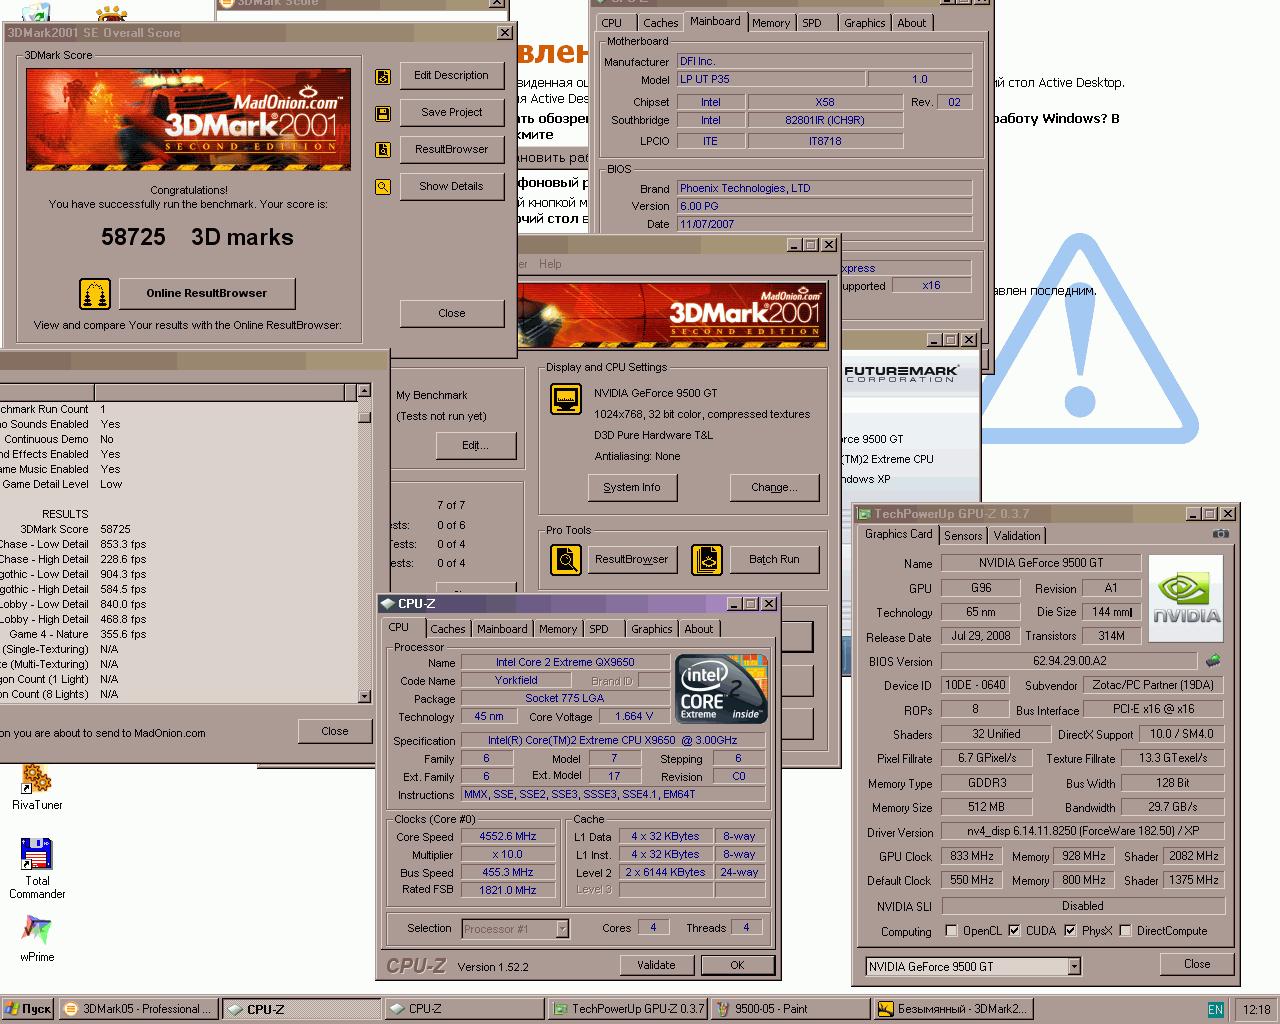Viewport: 1280px width, 1024px height.
Task: Click the Batch Run icon in Pro Tools
Action: point(707,559)
